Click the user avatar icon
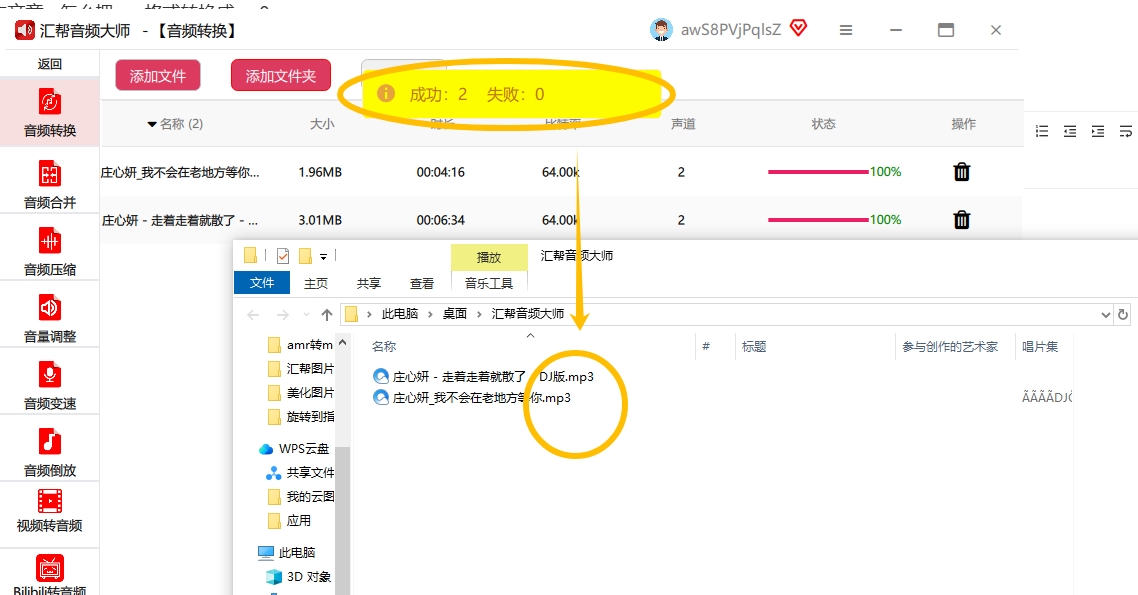The image size is (1138, 595). coord(661,30)
